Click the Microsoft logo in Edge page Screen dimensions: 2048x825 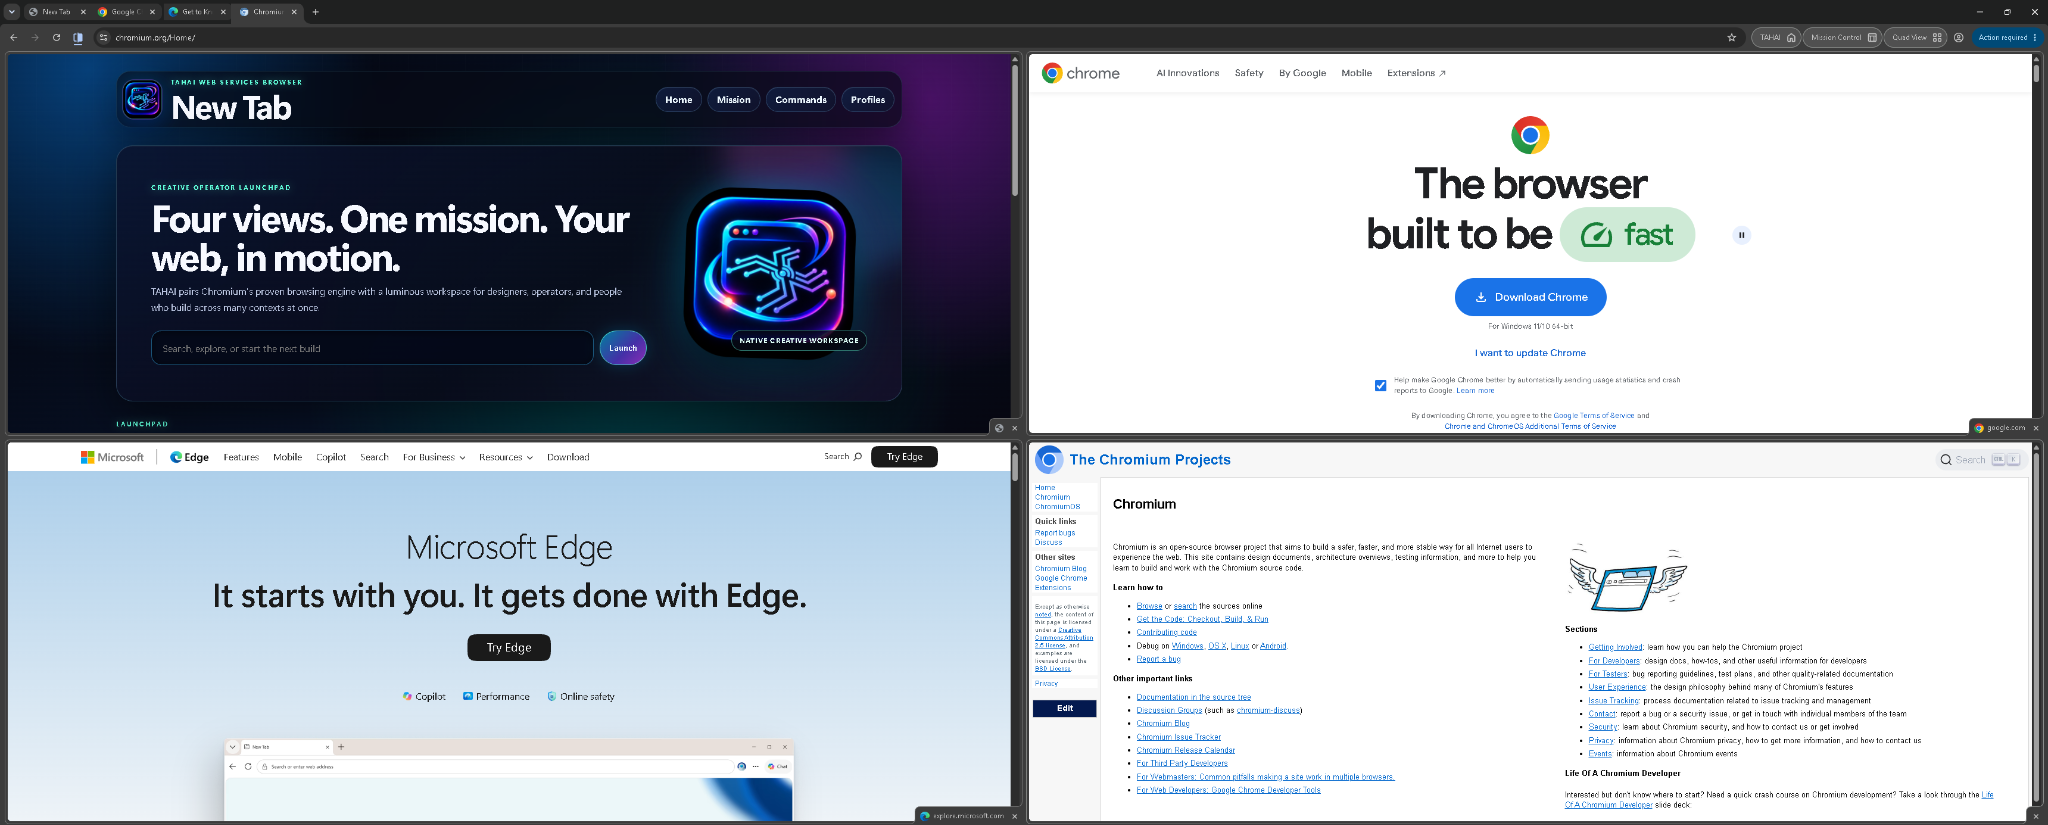[x=113, y=457]
